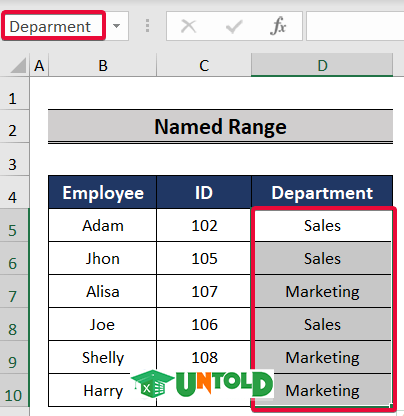The height and width of the screenshot is (416, 404).
Task: Select the cell with ID 106
Action: point(204,324)
